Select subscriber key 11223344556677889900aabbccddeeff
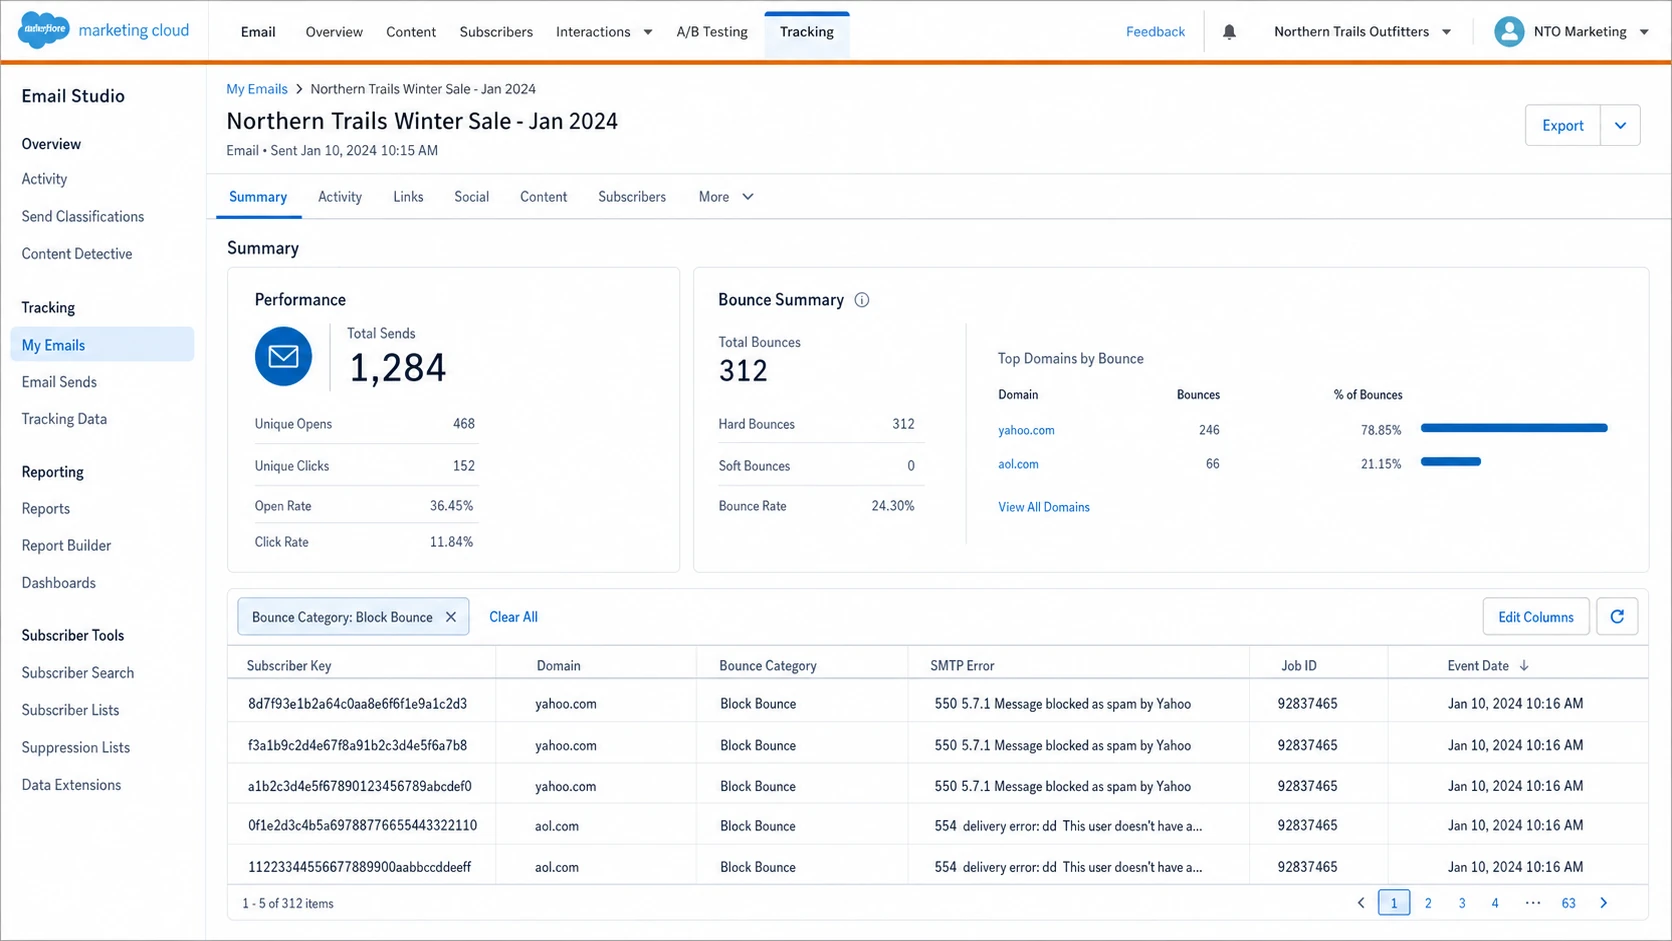 coord(359,867)
